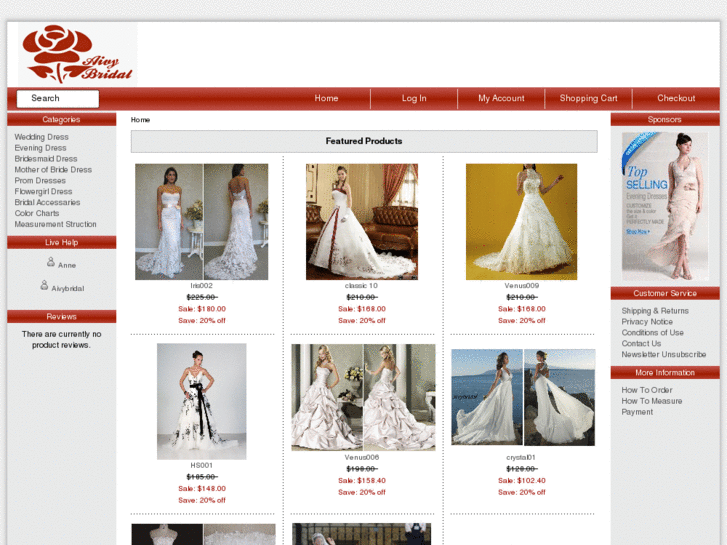The image size is (727, 545).
Task: Open the How To Measure link
Action: (652, 401)
